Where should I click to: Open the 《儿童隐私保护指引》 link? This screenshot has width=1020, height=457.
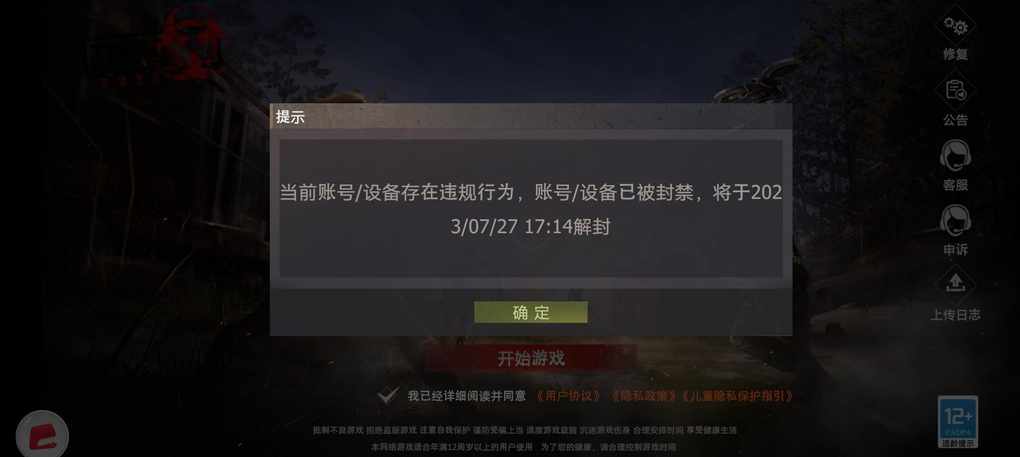pyautogui.click(x=736, y=396)
